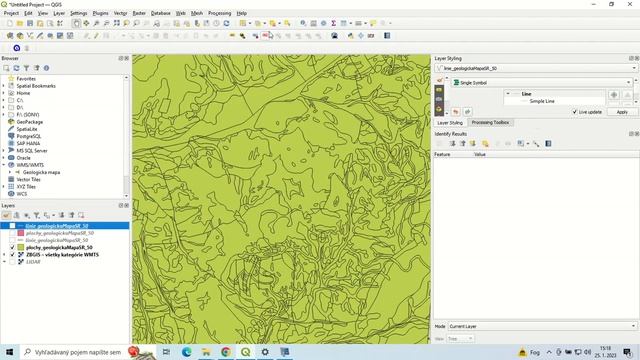Switch to Processing Toolbox tab
The image size is (640, 360).
pyautogui.click(x=490, y=122)
